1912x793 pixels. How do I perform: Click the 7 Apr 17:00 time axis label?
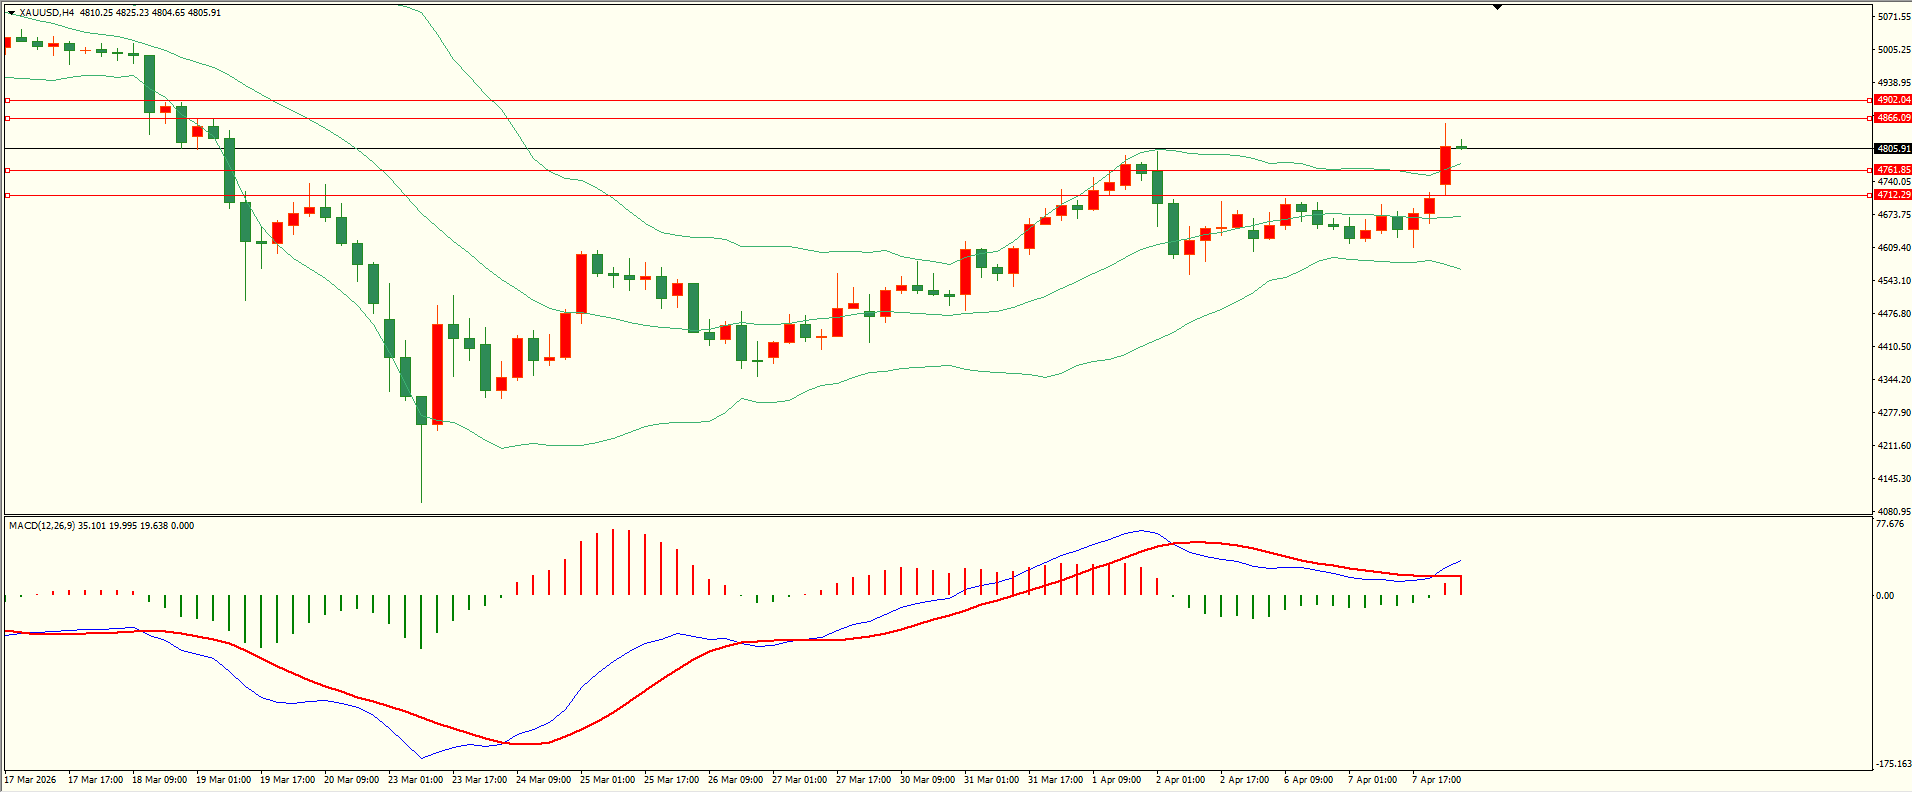click(1436, 780)
